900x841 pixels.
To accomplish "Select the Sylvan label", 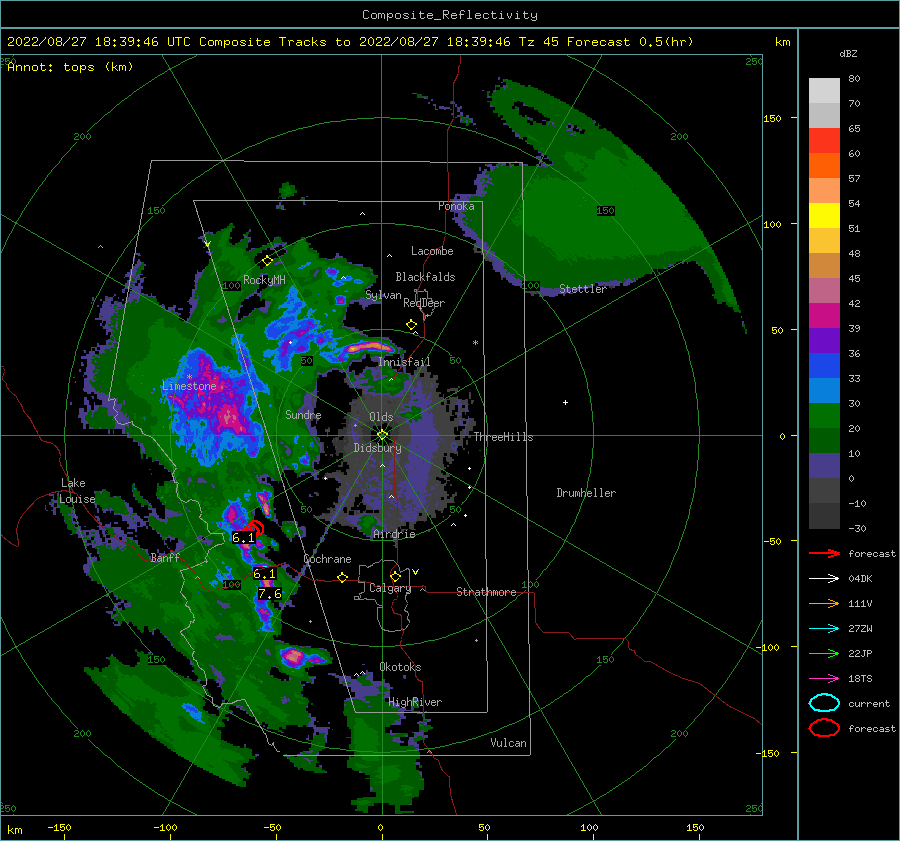I will point(383,295).
